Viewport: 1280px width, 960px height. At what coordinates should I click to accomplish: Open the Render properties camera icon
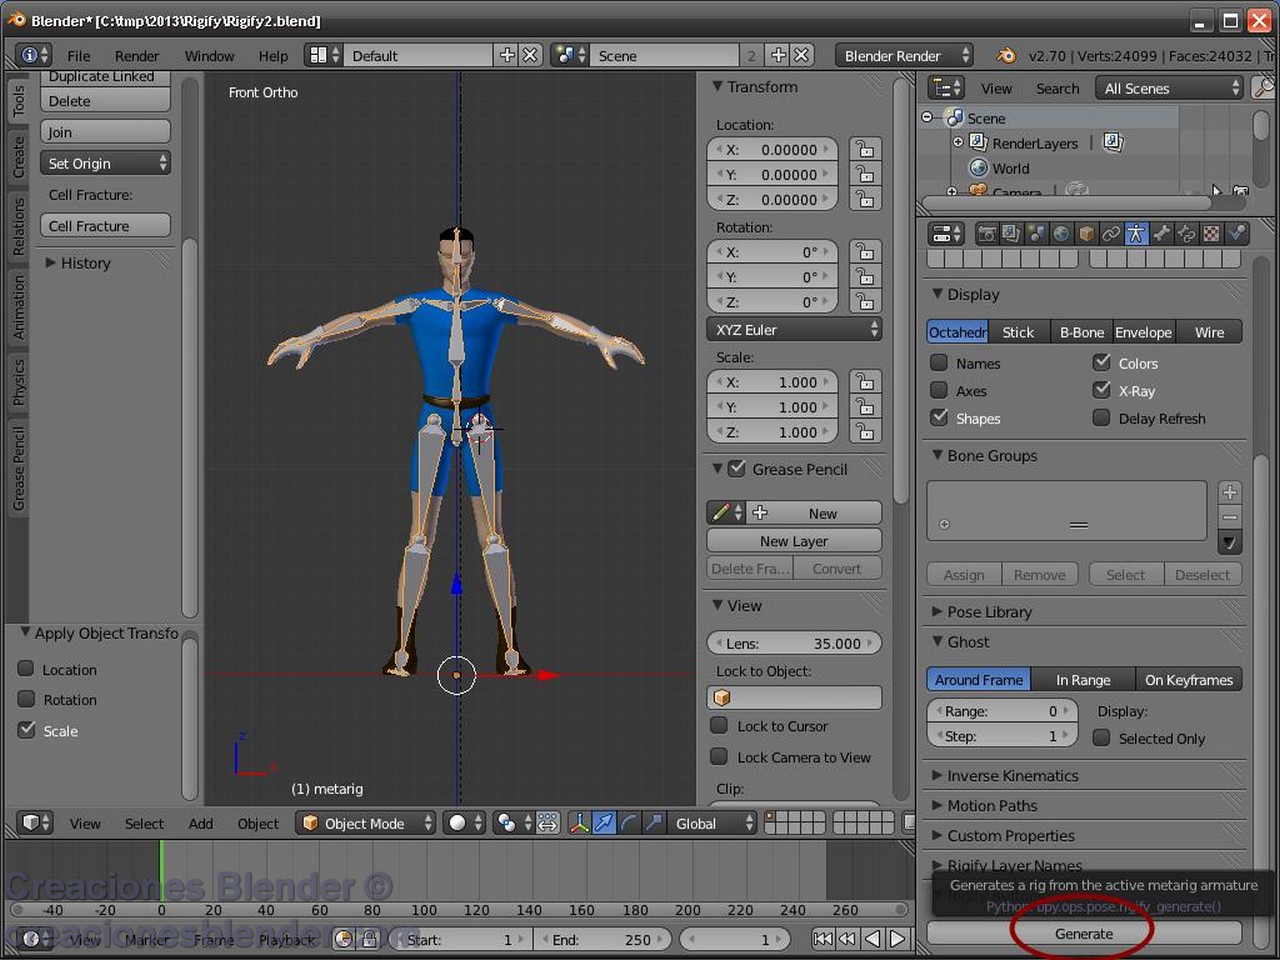pos(986,233)
